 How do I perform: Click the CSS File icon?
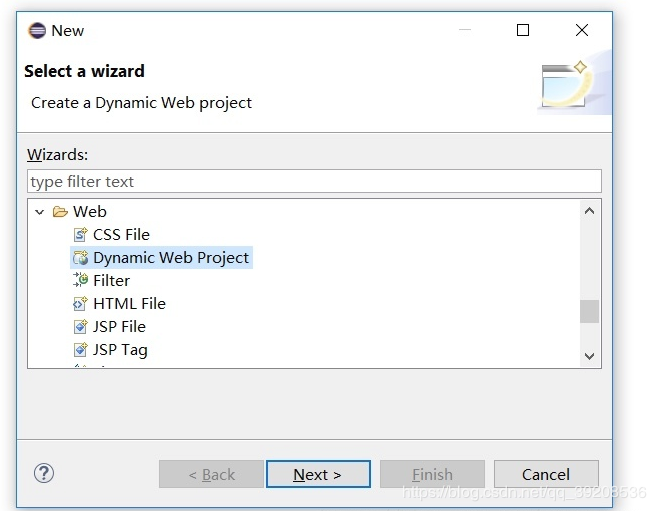click(81, 235)
